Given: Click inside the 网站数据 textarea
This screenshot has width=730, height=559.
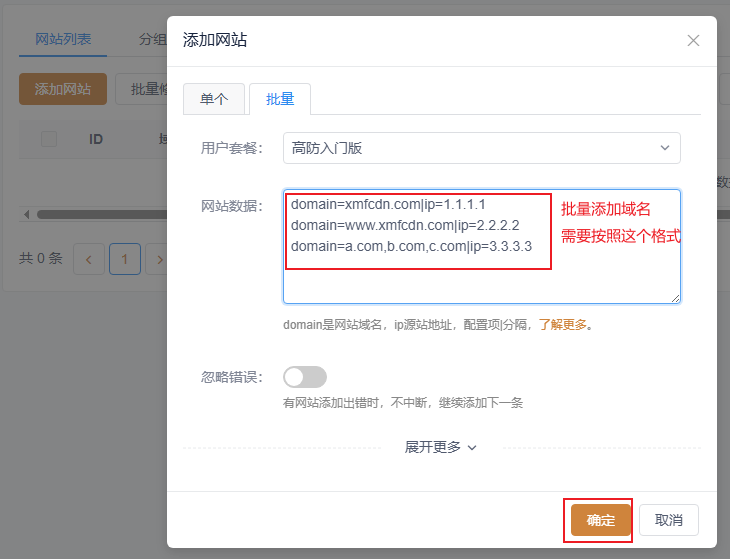Looking at the screenshot, I should (x=481, y=246).
